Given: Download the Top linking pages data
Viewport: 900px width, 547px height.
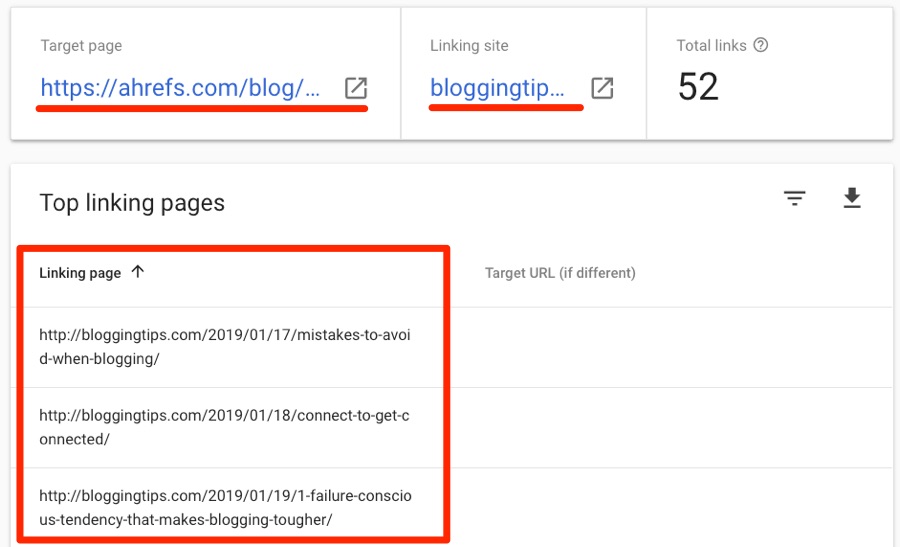Looking at the screenshot, I should (852, 198).
